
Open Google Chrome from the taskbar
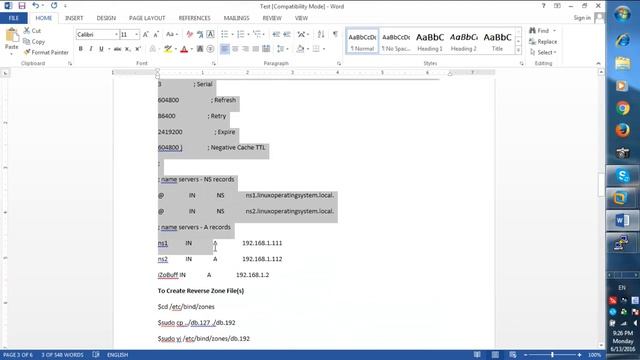tap(622, 108)
